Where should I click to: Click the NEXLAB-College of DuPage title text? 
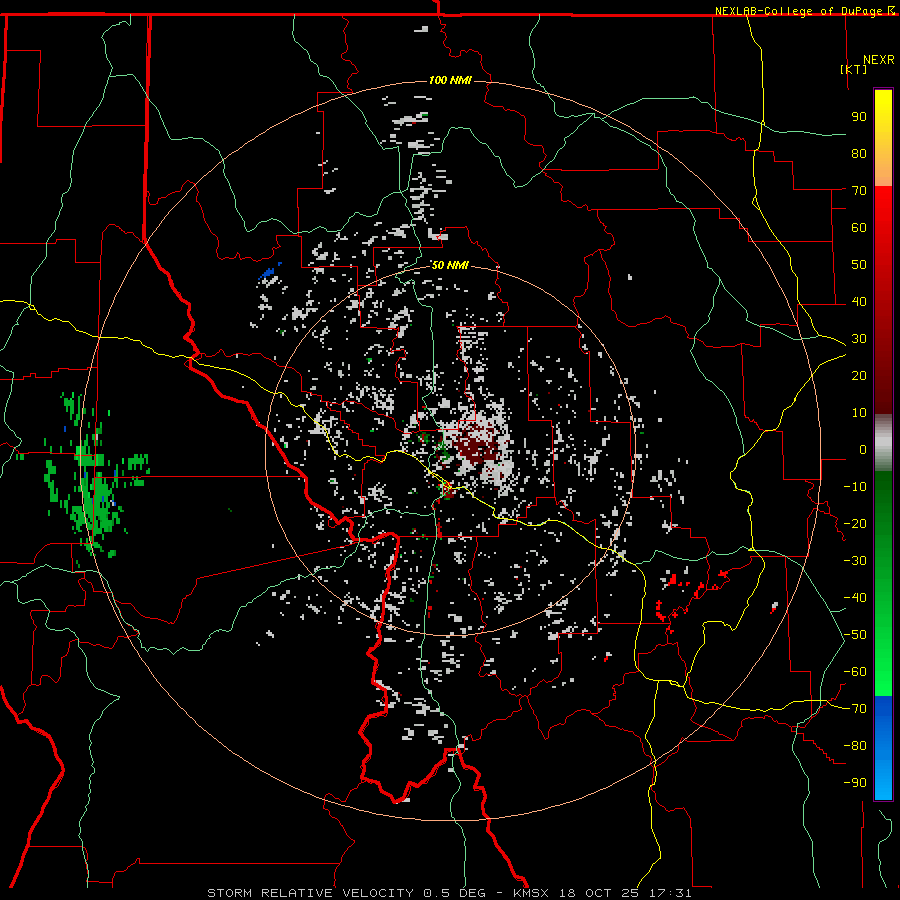click(800, 11)
